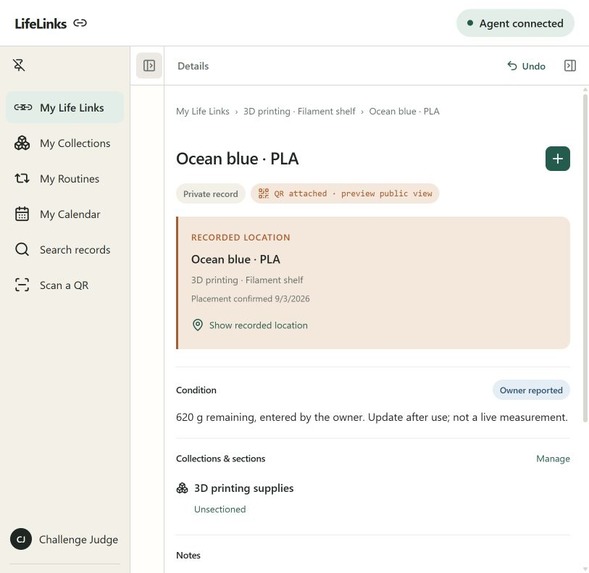
Task: Click the 620 g remaining condition text
Action: (372, 417)
